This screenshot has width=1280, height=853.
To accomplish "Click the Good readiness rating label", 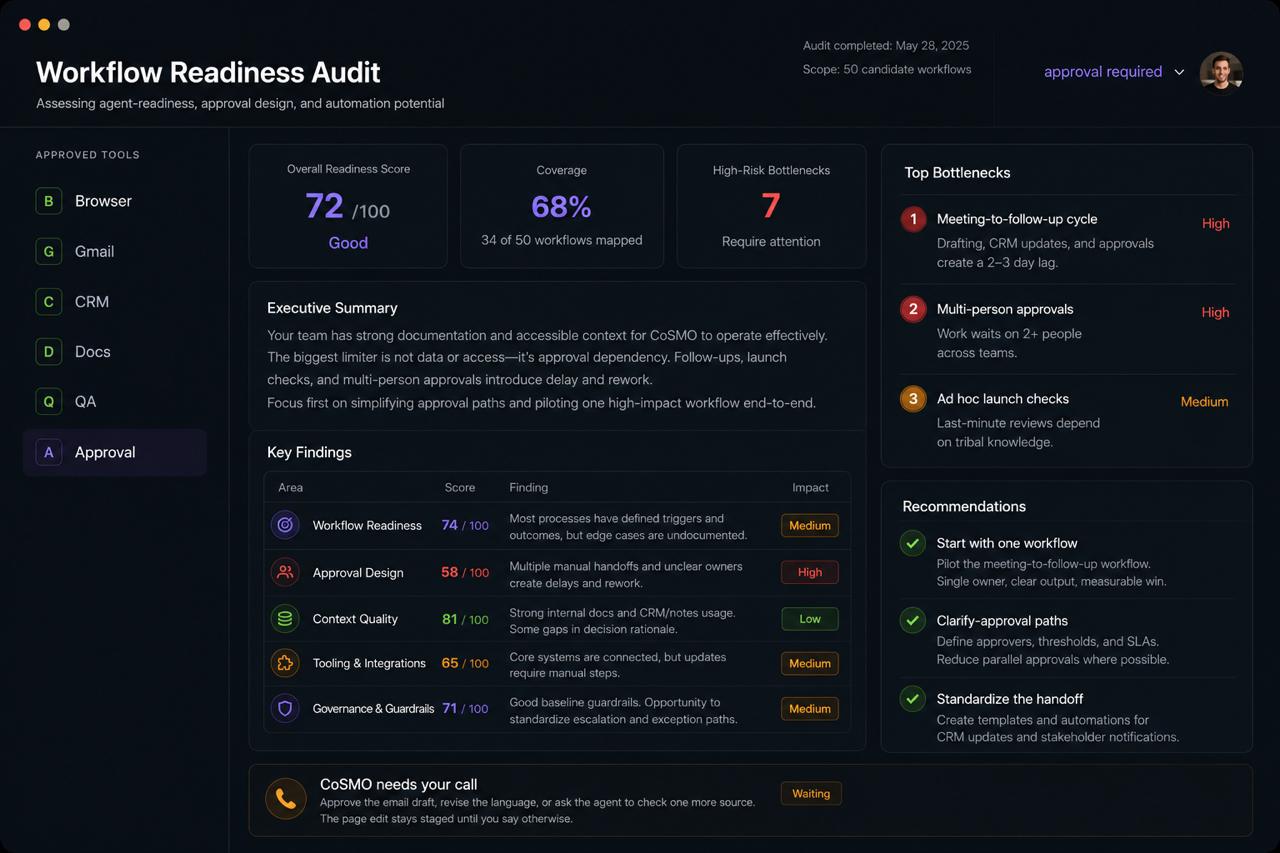I will [x=348, y=243].
